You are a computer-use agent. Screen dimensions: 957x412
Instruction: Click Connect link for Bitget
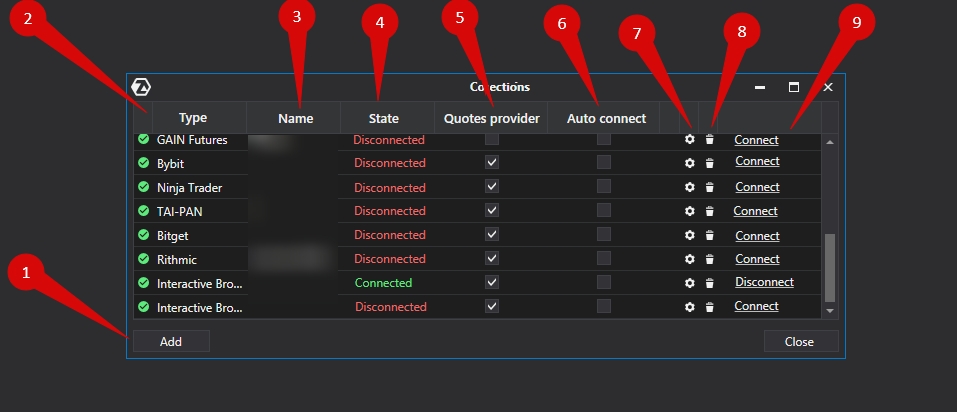point(757,235)
